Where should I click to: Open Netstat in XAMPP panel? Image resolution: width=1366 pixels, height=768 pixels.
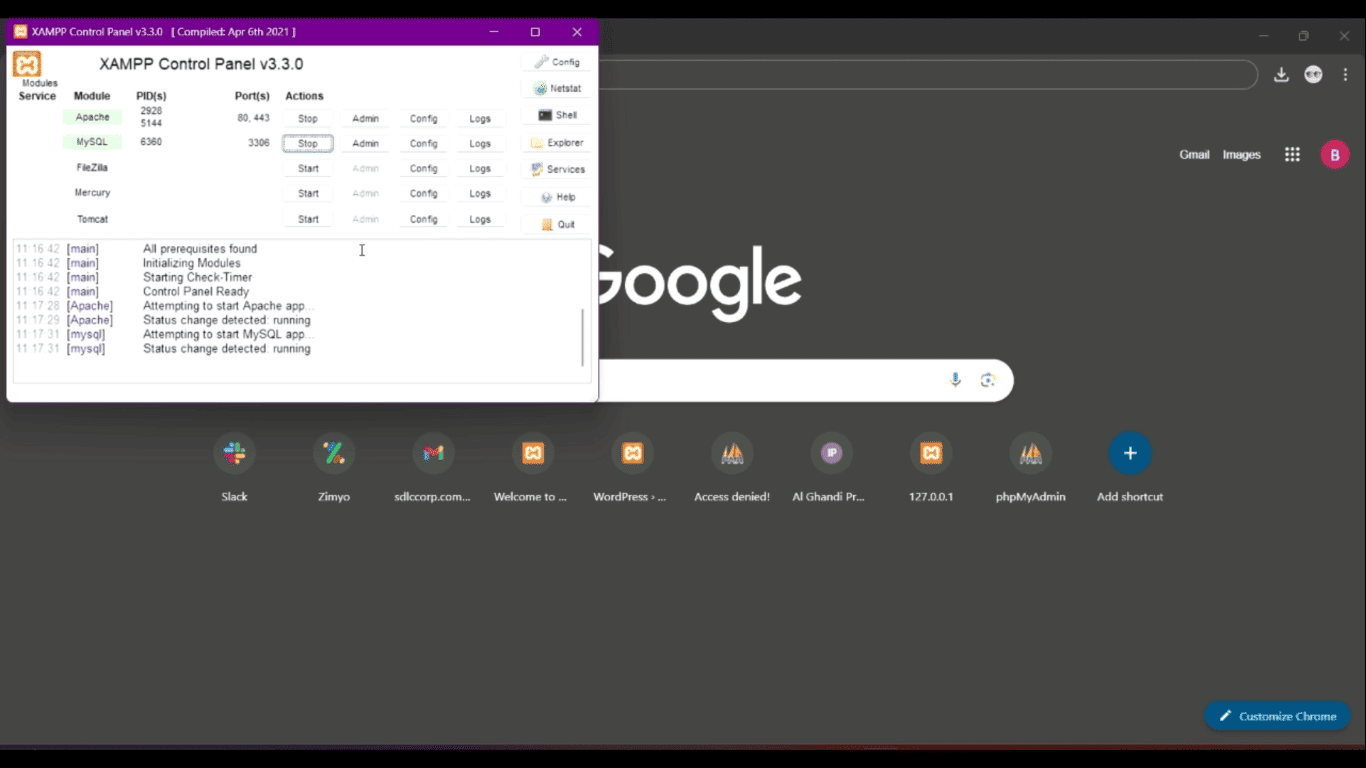tap(557, 88)
